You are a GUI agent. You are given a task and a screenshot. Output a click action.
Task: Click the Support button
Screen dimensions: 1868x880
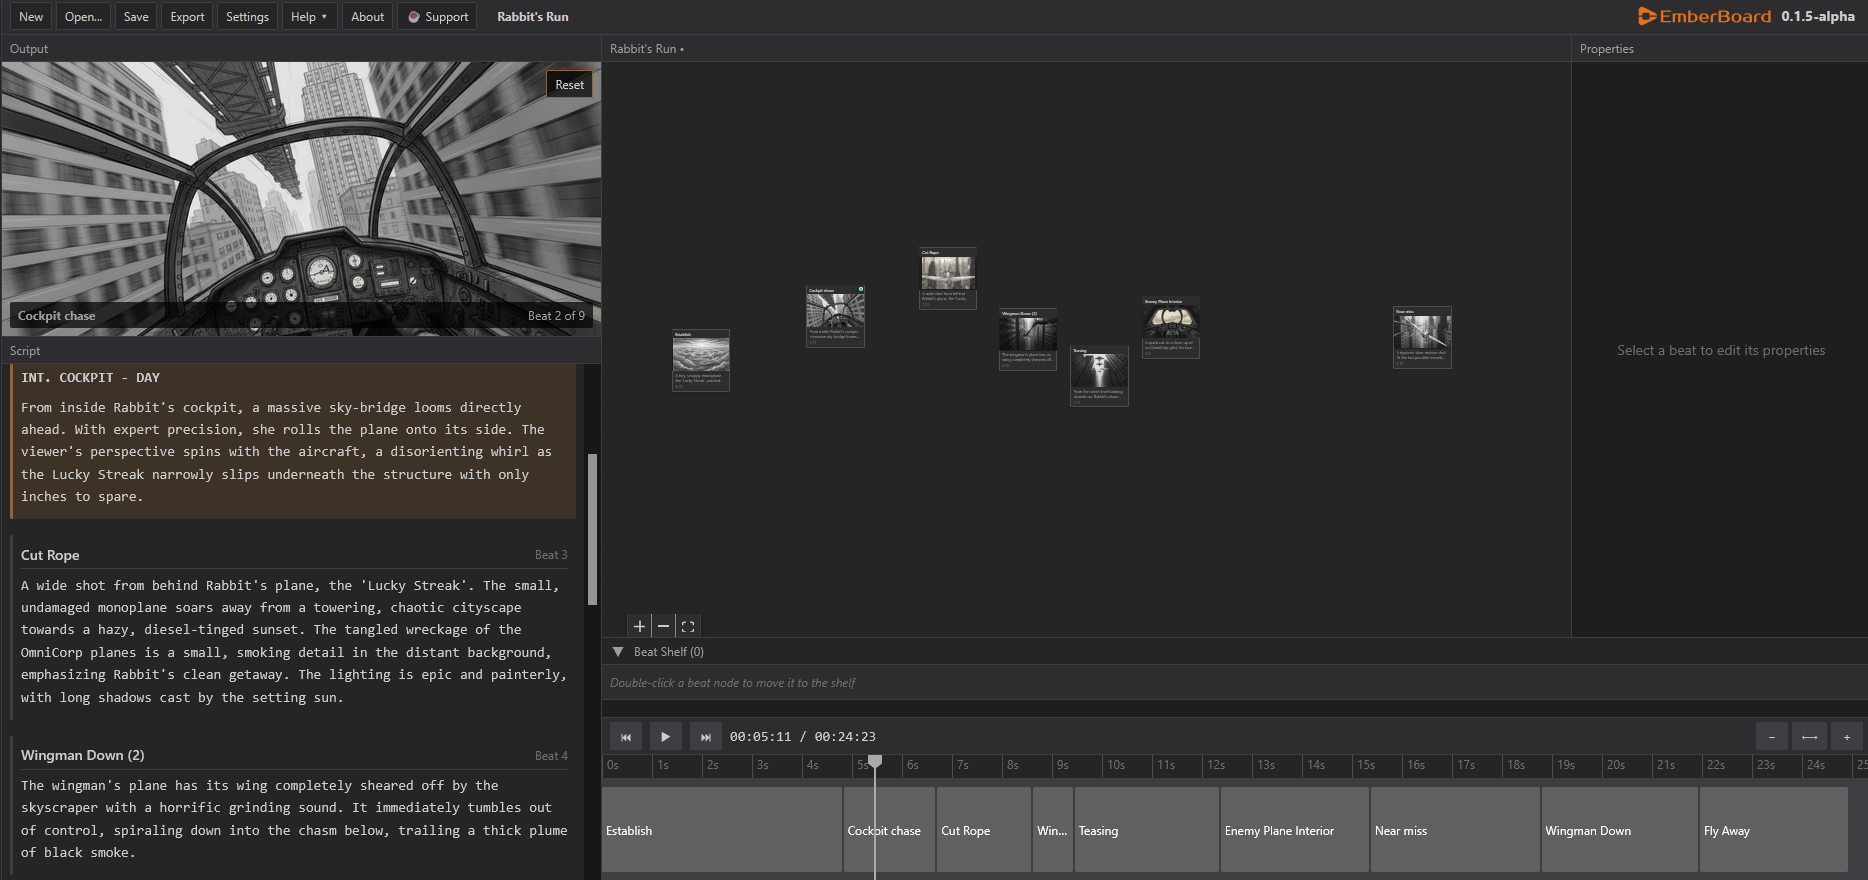[438, 17]
